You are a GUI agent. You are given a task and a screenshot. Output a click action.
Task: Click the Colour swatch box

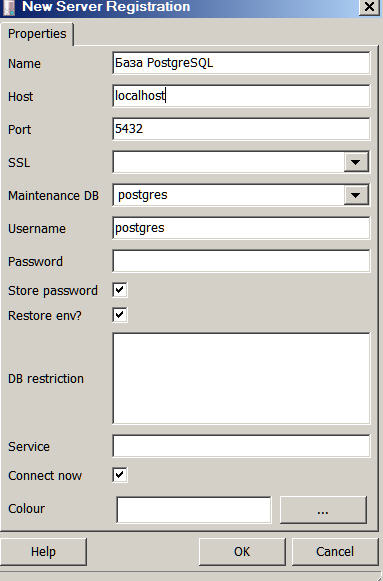click(x=194, y=510)
